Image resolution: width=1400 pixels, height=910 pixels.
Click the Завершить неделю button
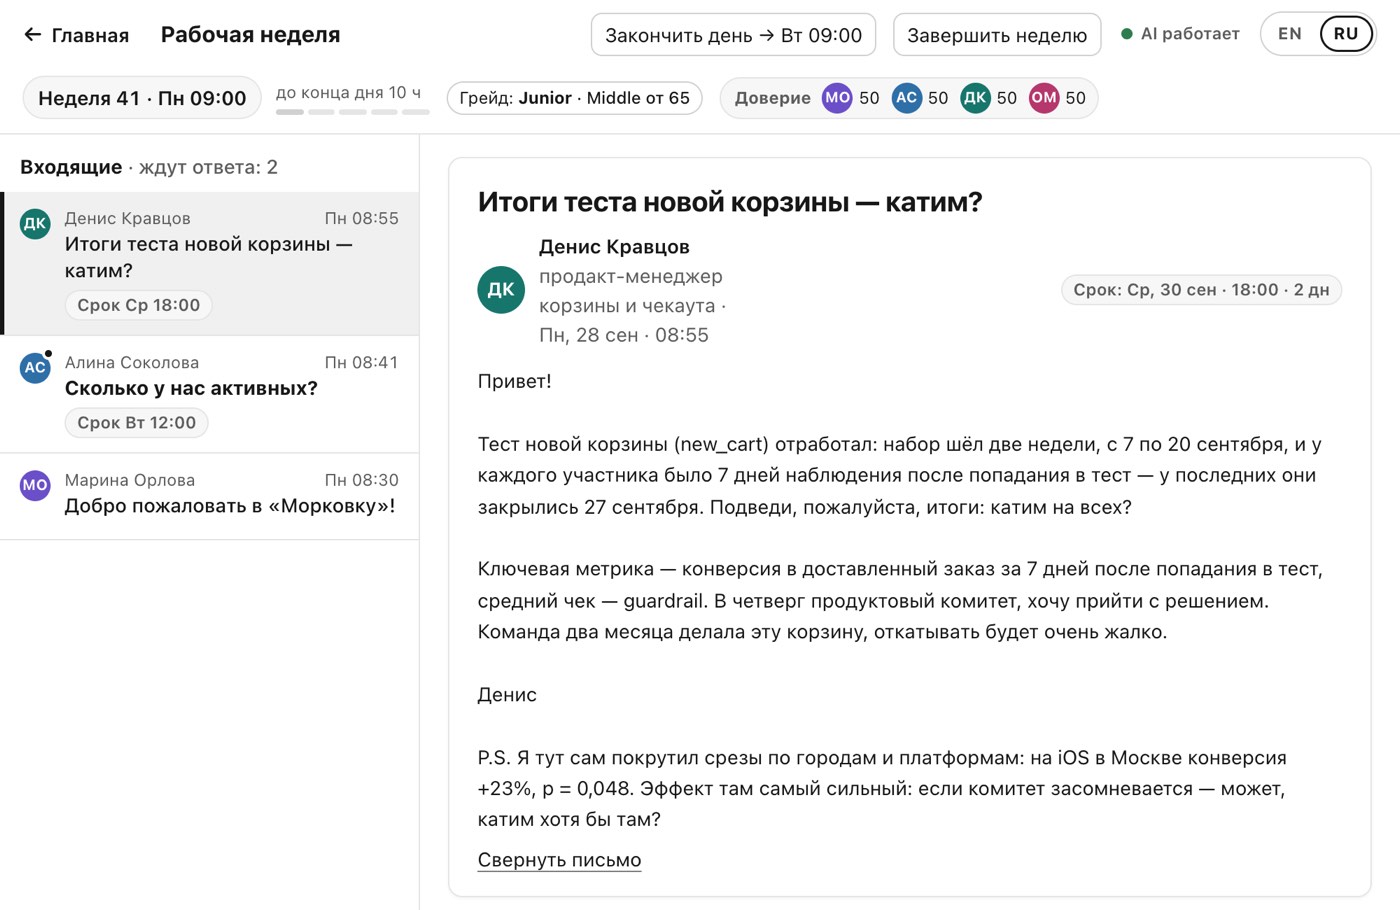(x=996, y=35)
